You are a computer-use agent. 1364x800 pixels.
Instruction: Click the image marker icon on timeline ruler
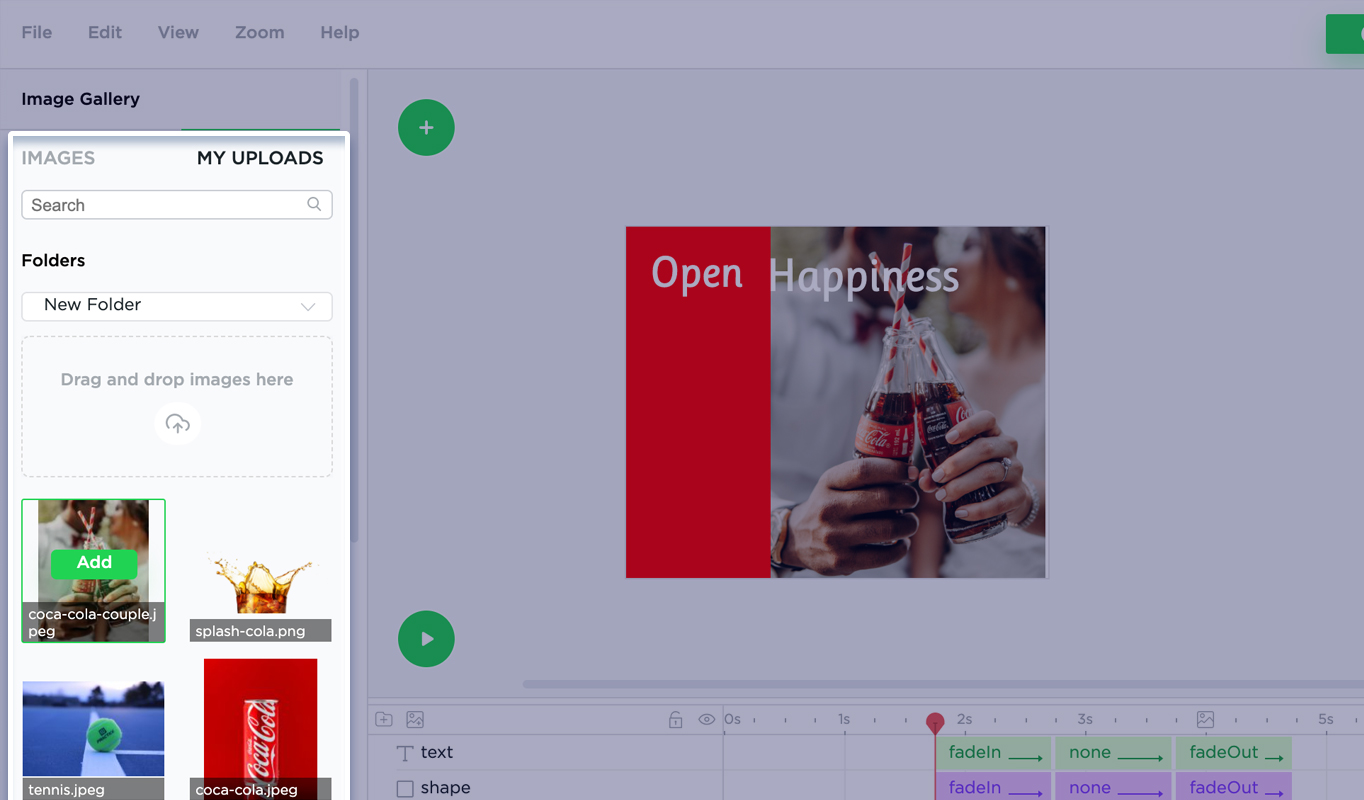1205,719
